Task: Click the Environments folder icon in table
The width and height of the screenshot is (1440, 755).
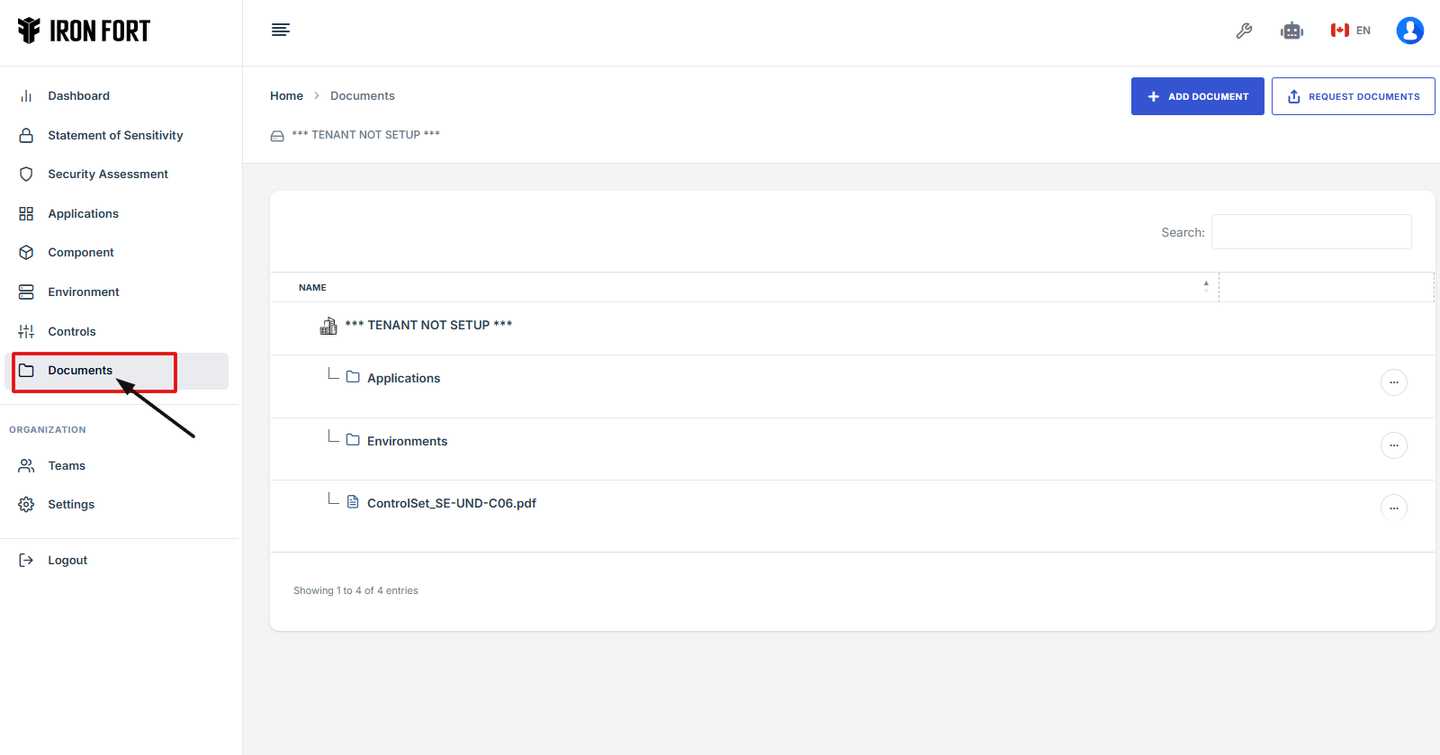Action: tap(353, 440)
